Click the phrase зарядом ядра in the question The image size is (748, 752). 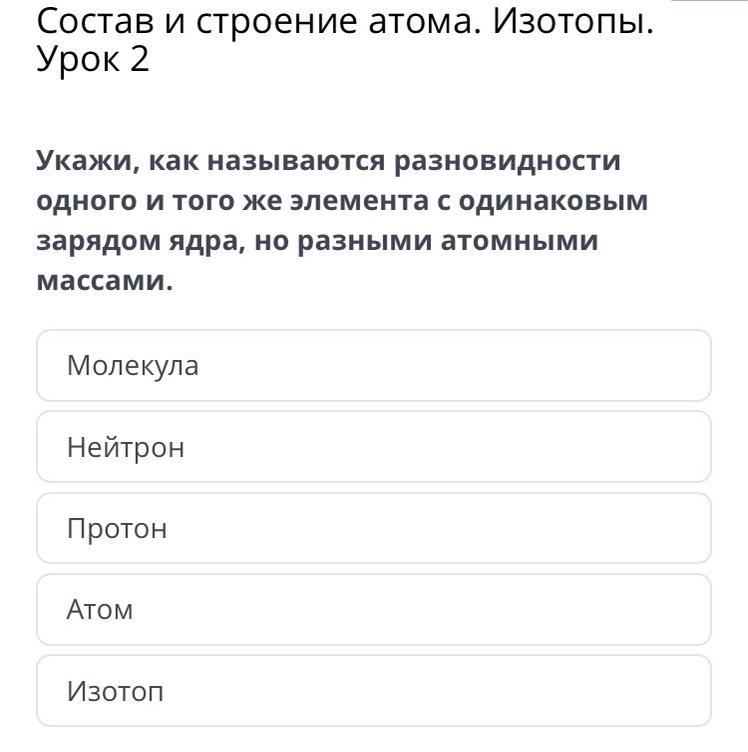click(x=140, y=241)
